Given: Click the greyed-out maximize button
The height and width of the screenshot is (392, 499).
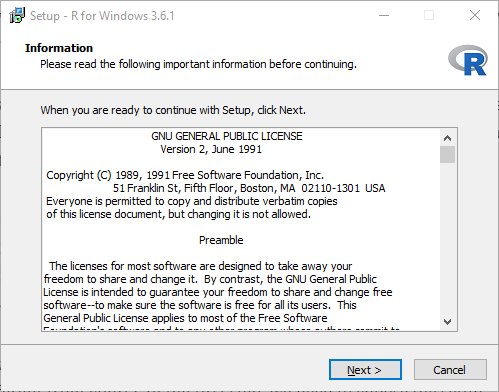Looking at the screenshot, I should click(x=429, y=15).
